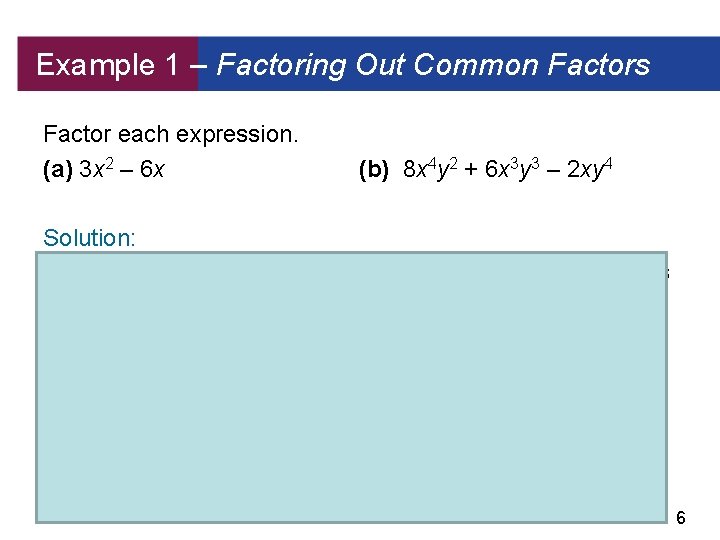The height and width of the screenshot is (540, 720).
Task: Click the "2xy⁴" term in part (b)
Action: point(588,169)
